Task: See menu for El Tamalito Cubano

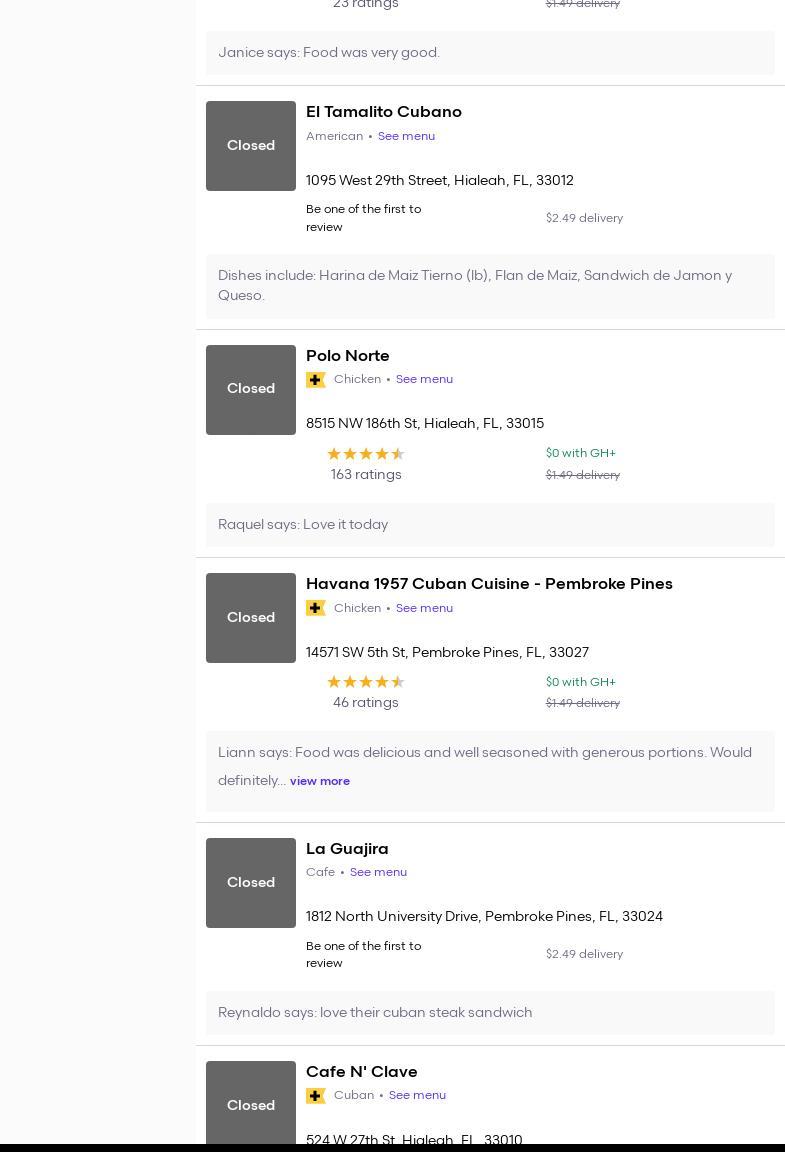Action: coord(406,136)
